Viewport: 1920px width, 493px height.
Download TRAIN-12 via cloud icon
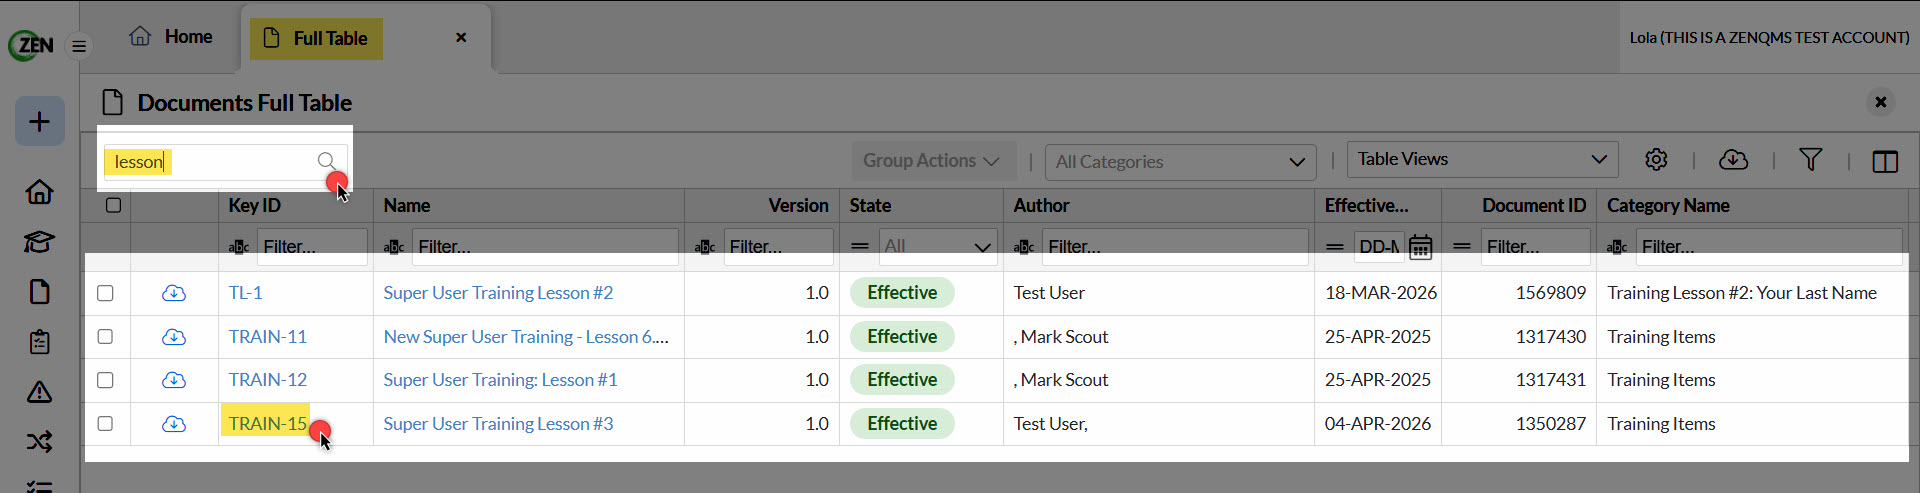click(x=174, y=380)
